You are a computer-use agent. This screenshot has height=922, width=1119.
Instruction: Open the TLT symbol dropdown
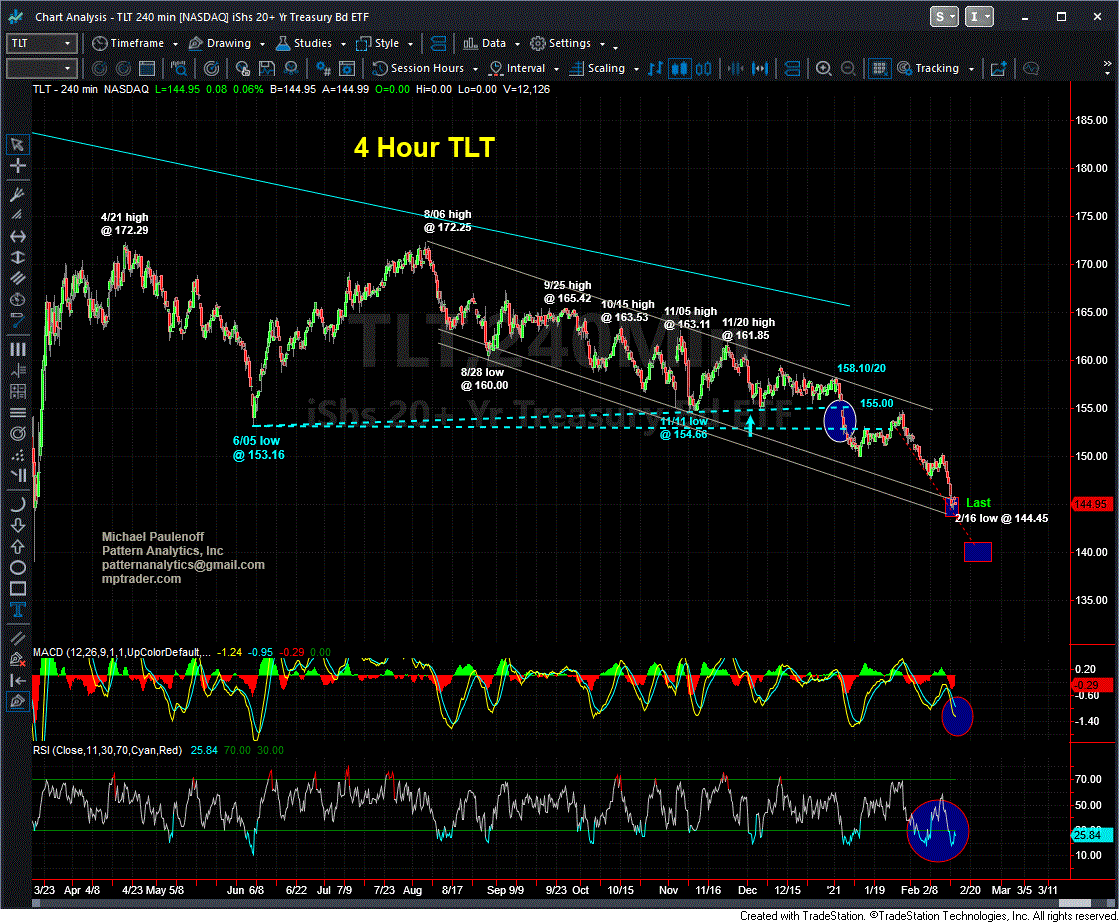point(41,44)
